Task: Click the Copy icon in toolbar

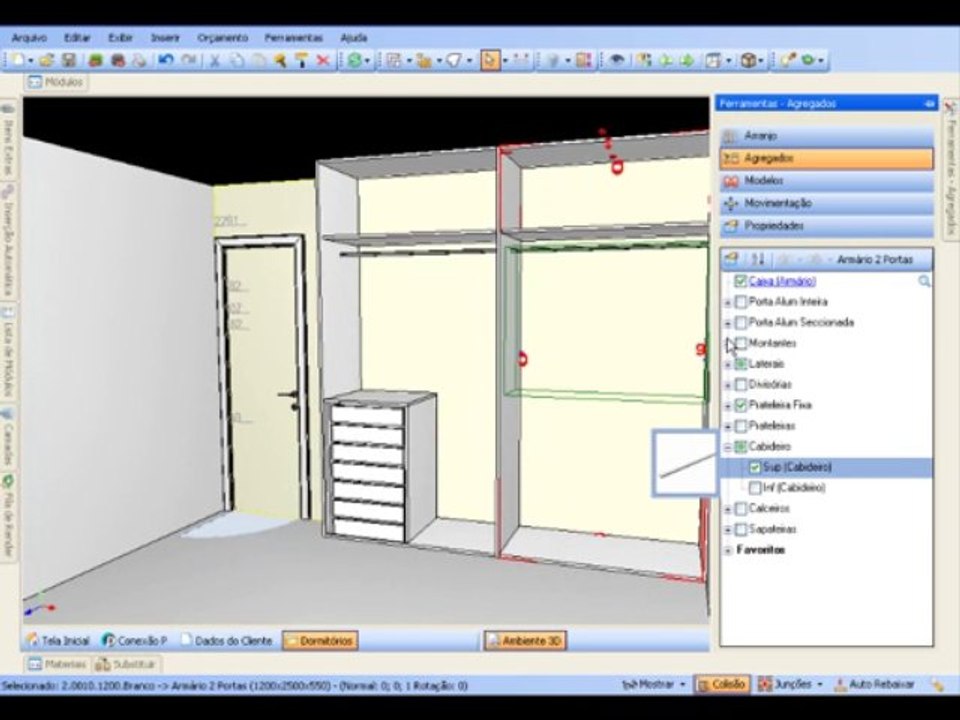Action: click(238, 60)
